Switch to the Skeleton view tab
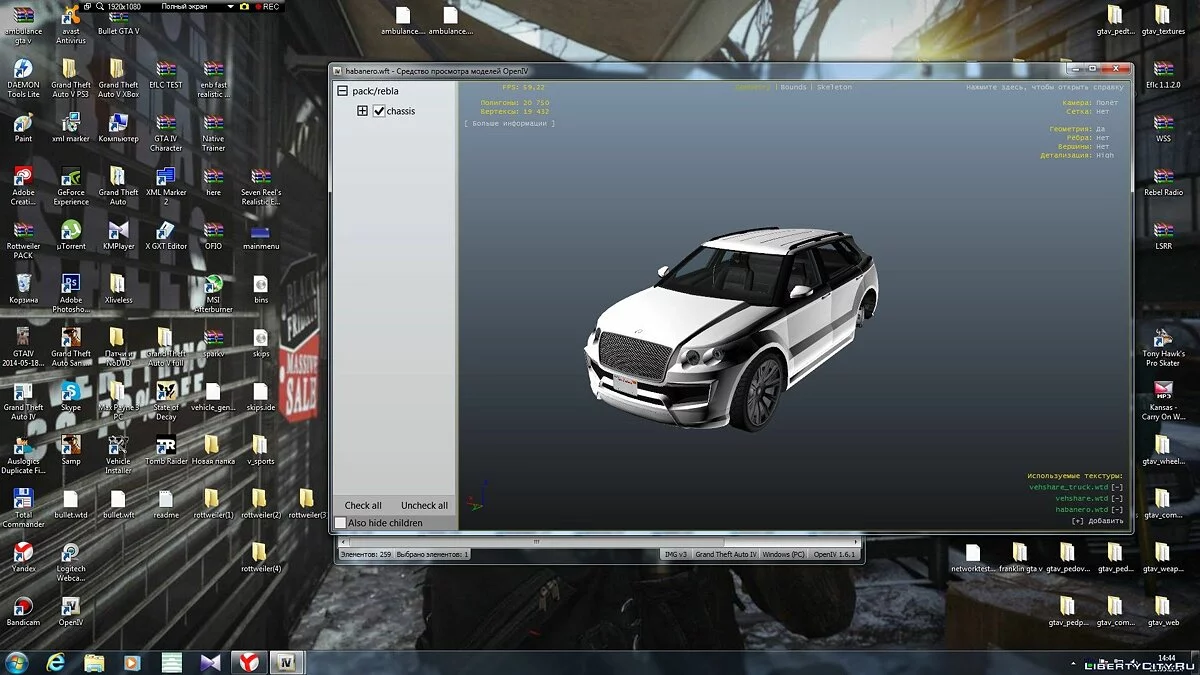Viewport: 1200px width, 675px height. click(834, 87)
